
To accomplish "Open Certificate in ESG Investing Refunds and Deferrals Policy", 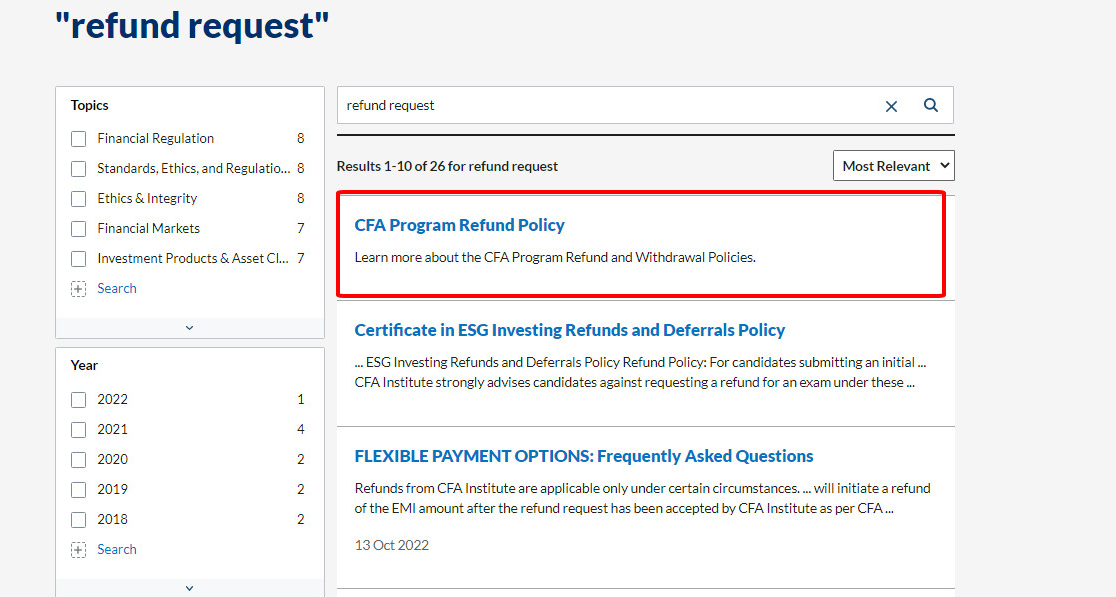I will pyautogui.click(x=569, y=330).
